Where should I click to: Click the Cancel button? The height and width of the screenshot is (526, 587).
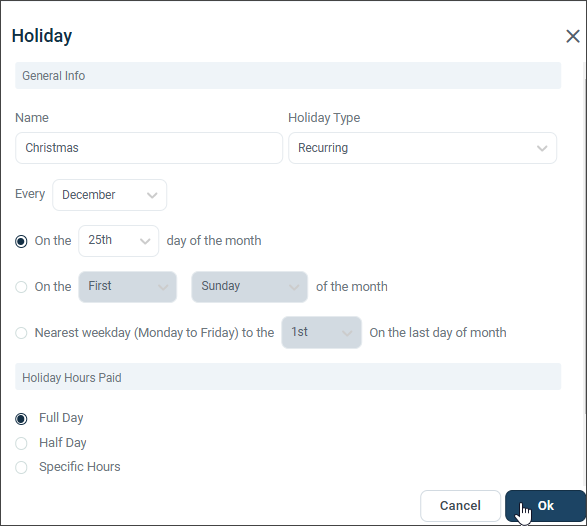click(460, 506)
